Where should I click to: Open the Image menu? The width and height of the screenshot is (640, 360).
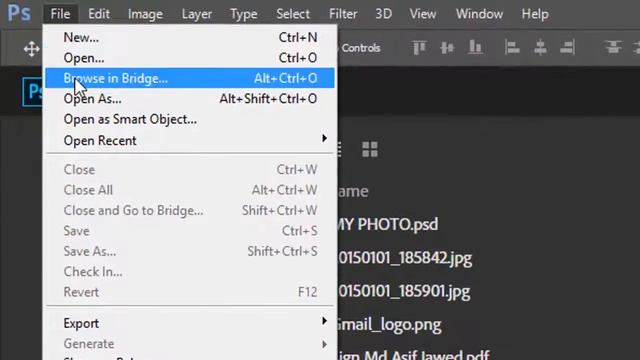(145, 14)
